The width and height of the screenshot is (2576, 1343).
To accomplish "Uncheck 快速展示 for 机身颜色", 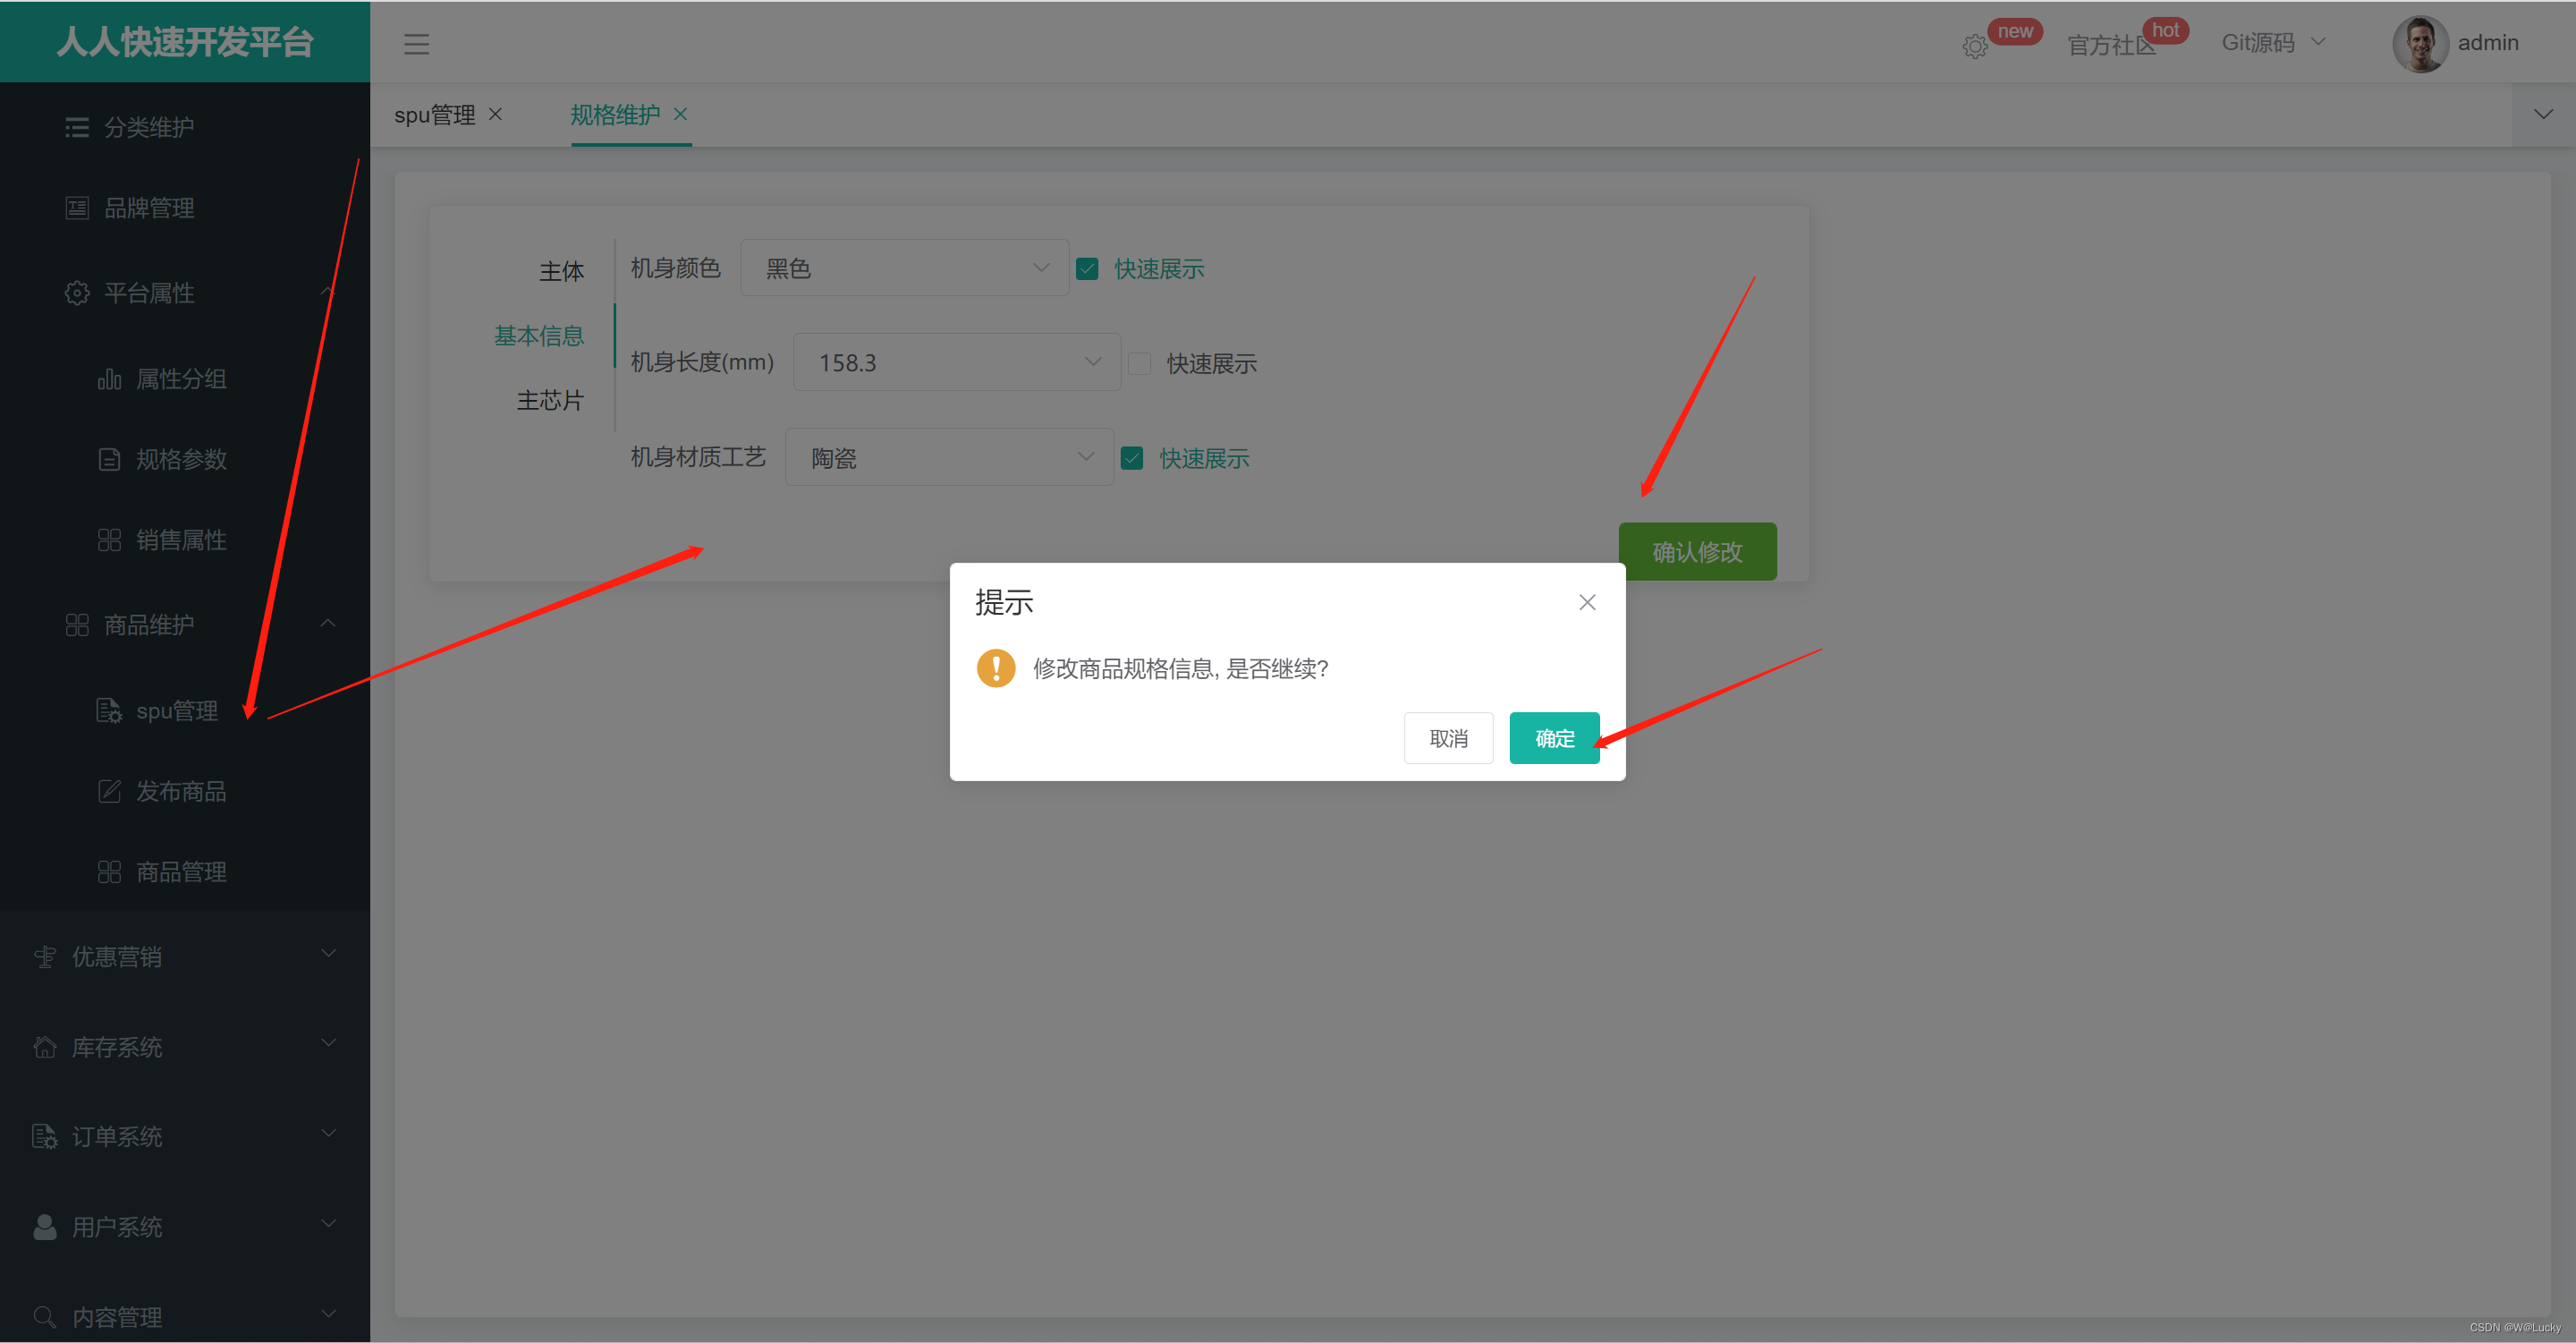I will [1087, 269].
